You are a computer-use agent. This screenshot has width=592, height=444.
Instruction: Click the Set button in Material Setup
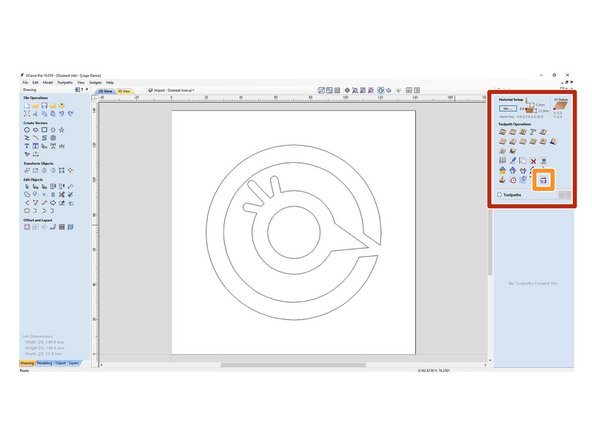[507, 108]
